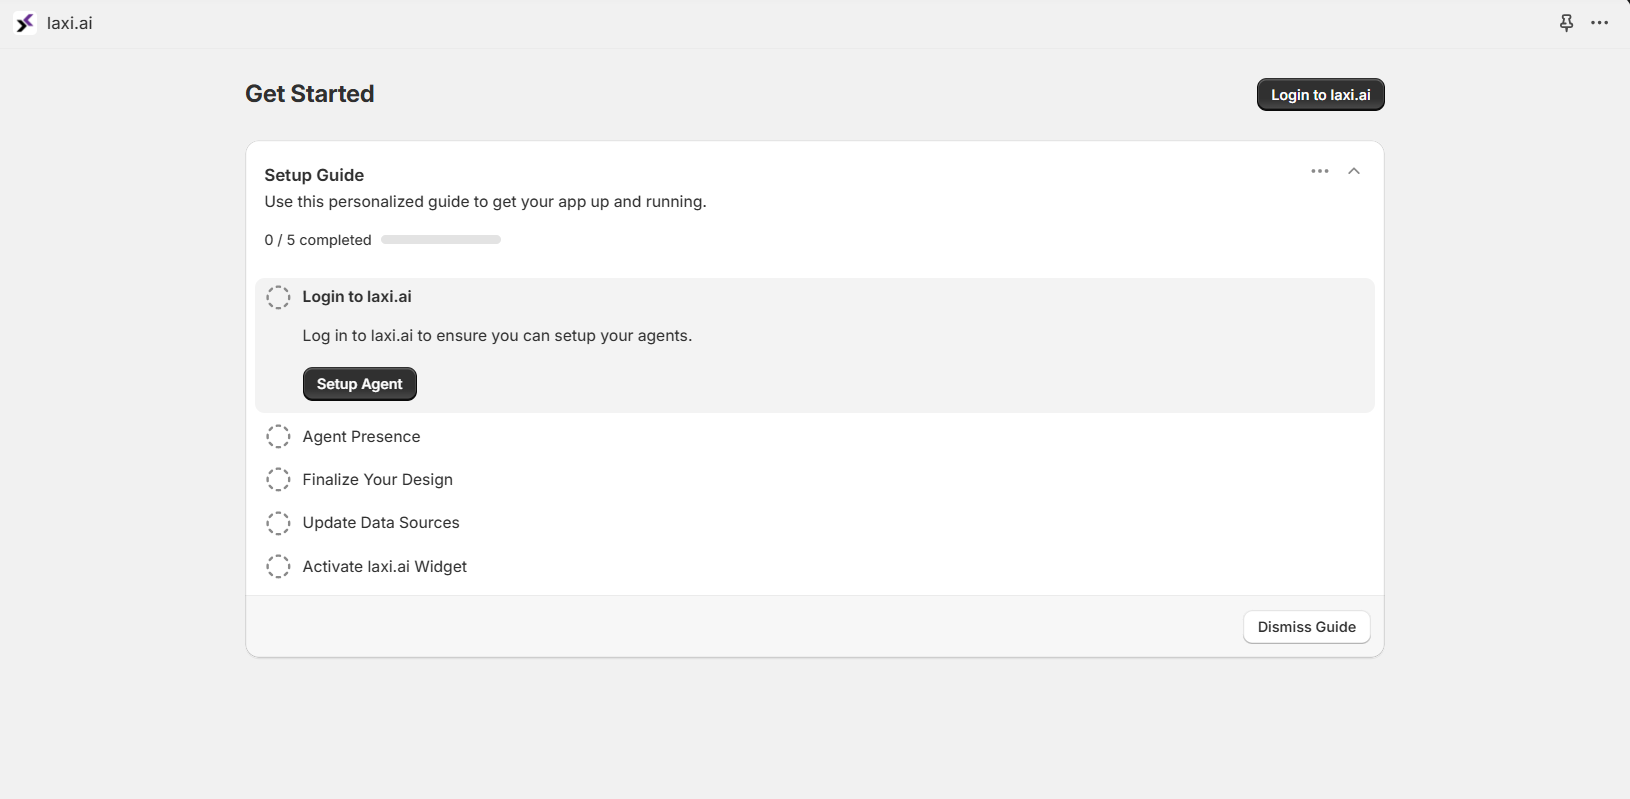The height and width of the screenshot is (799, 1630).
Task: Click the setup progress bar
Action: tap(441, 239)
